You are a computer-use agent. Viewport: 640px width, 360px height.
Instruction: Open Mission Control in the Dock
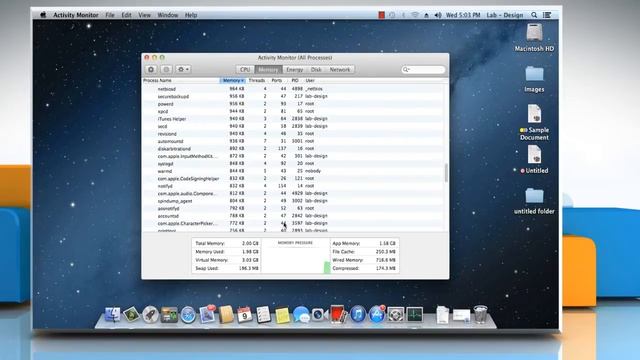pos(169,315)
